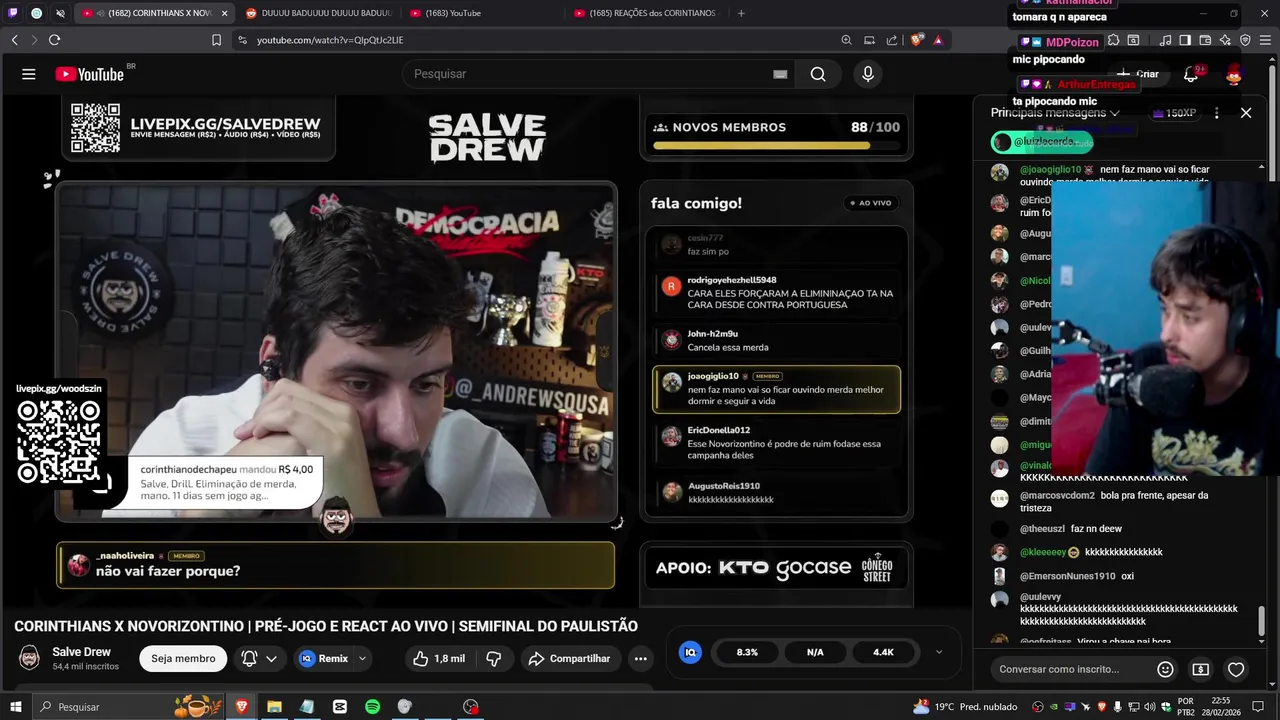Open the taskbar clock showing 22:55
The width and height of the screenshot is (1280, 720).
pyautogui.click(x=1220, y=707)
